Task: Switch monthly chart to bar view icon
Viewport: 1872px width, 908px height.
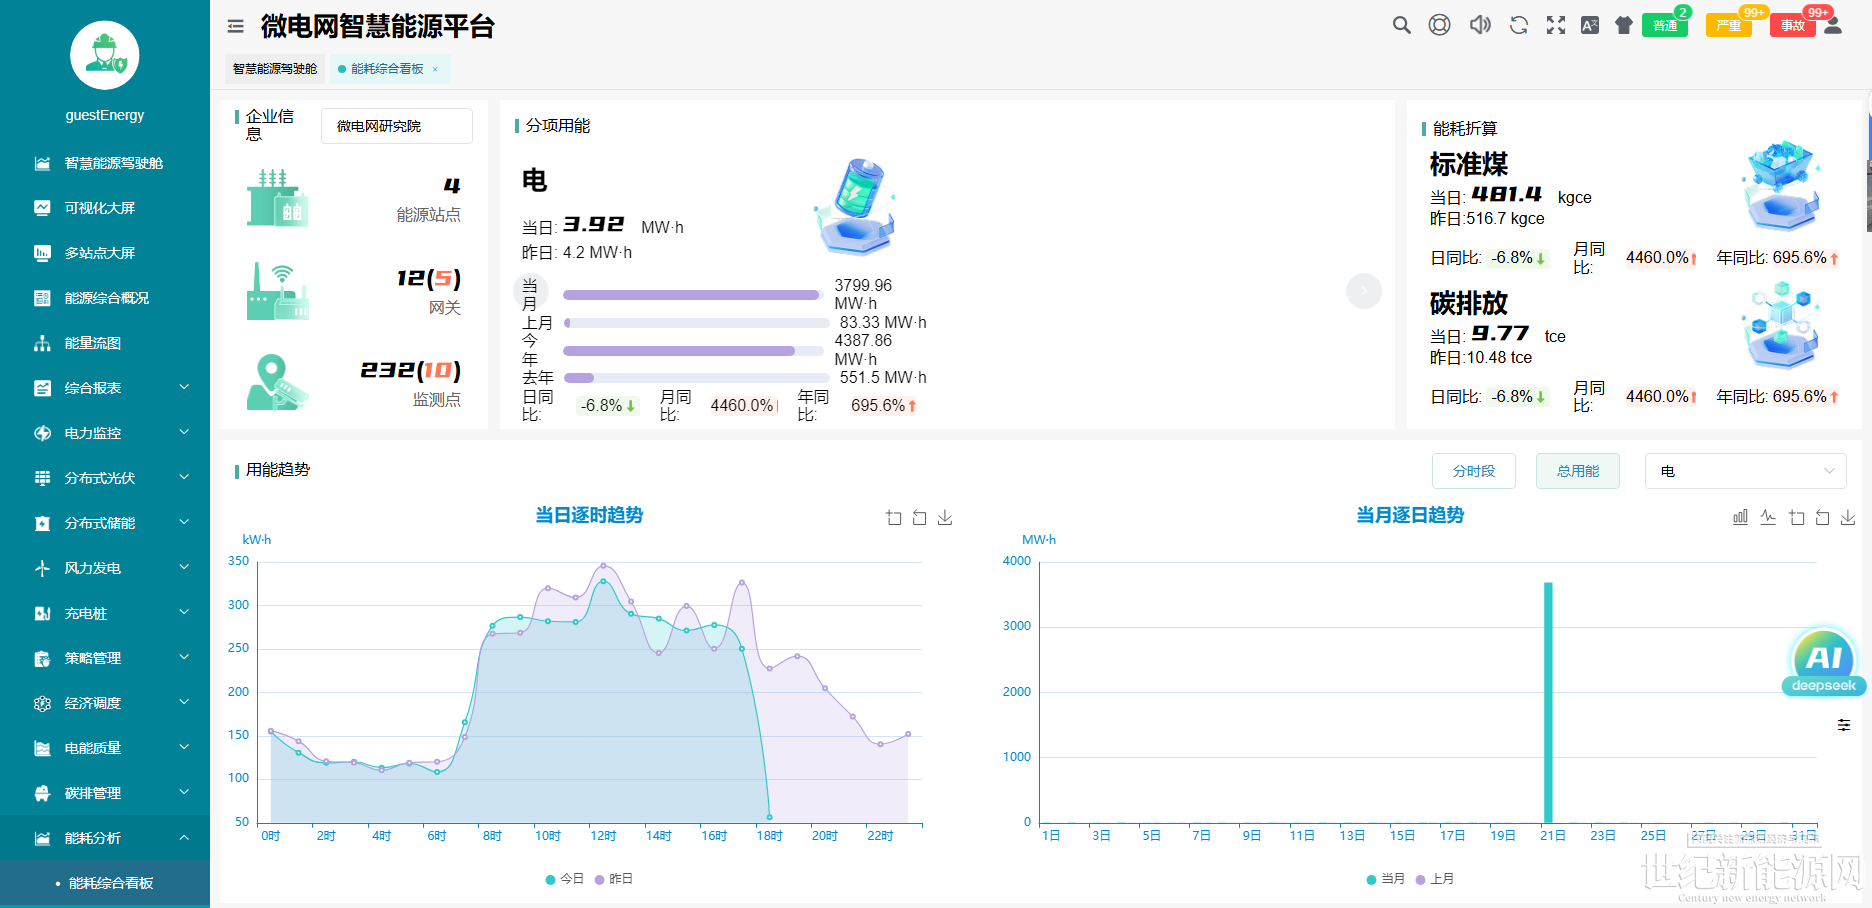Action: 1741,517
